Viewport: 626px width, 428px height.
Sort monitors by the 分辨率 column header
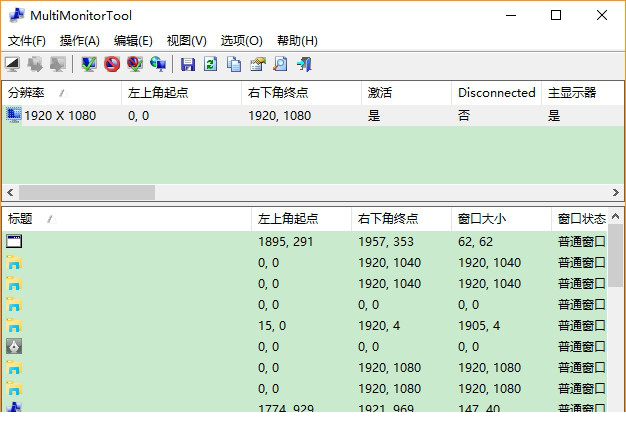pos(62,93)
